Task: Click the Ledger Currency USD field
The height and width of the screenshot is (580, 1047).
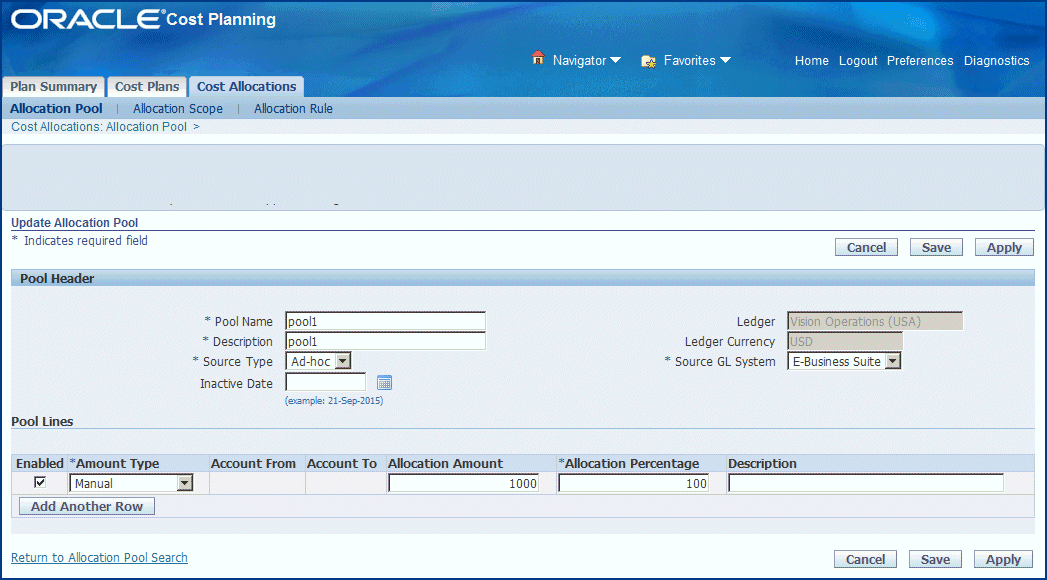Action: 845,341
